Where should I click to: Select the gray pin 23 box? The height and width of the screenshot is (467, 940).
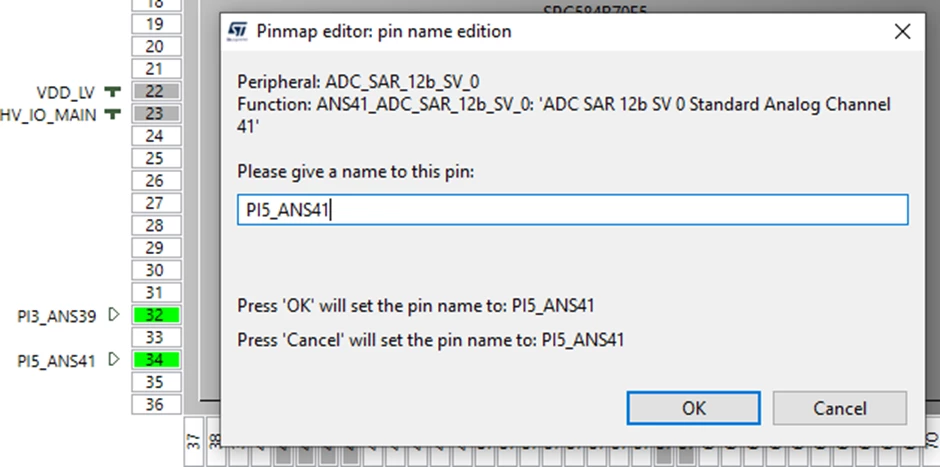click(156, 113)
